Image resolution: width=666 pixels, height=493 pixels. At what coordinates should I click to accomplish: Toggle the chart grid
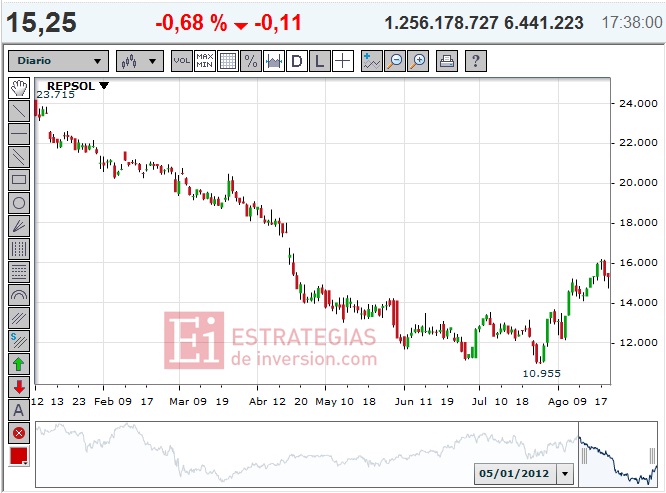tap(228, 61)
